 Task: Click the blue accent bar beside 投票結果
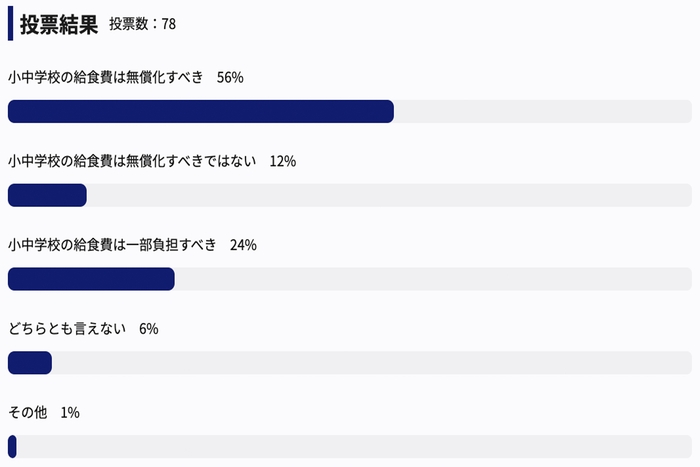tap(10, 24)
